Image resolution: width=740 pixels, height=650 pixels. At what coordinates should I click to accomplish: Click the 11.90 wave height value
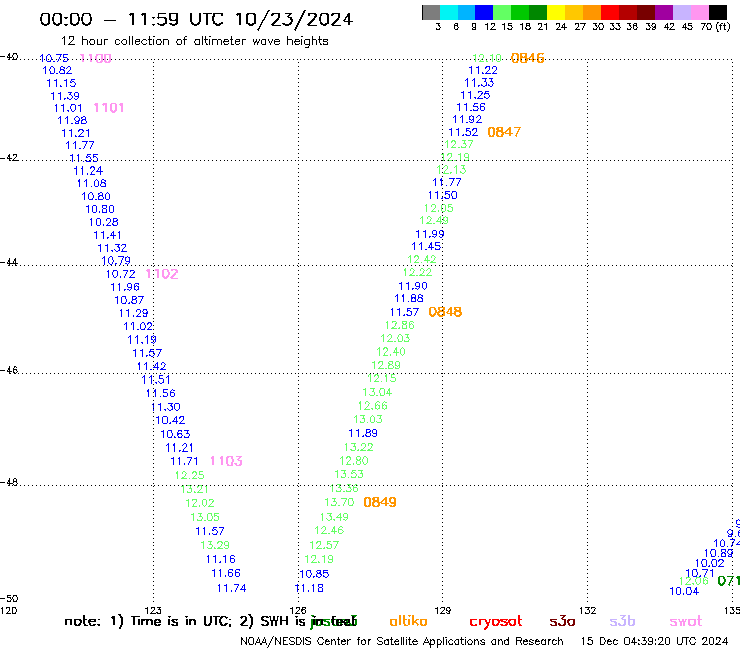(413, 286)
